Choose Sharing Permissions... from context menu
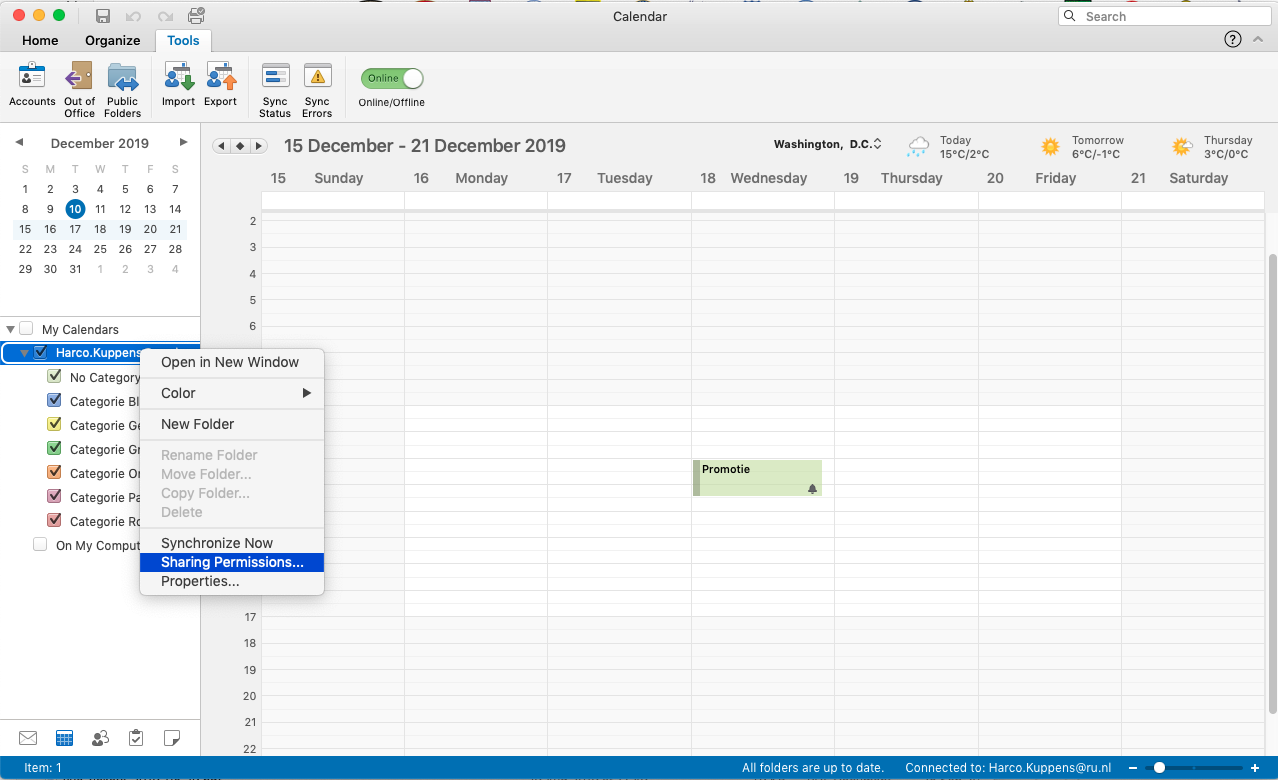This screenshot has width=1278, height=780. click(232, 562)
